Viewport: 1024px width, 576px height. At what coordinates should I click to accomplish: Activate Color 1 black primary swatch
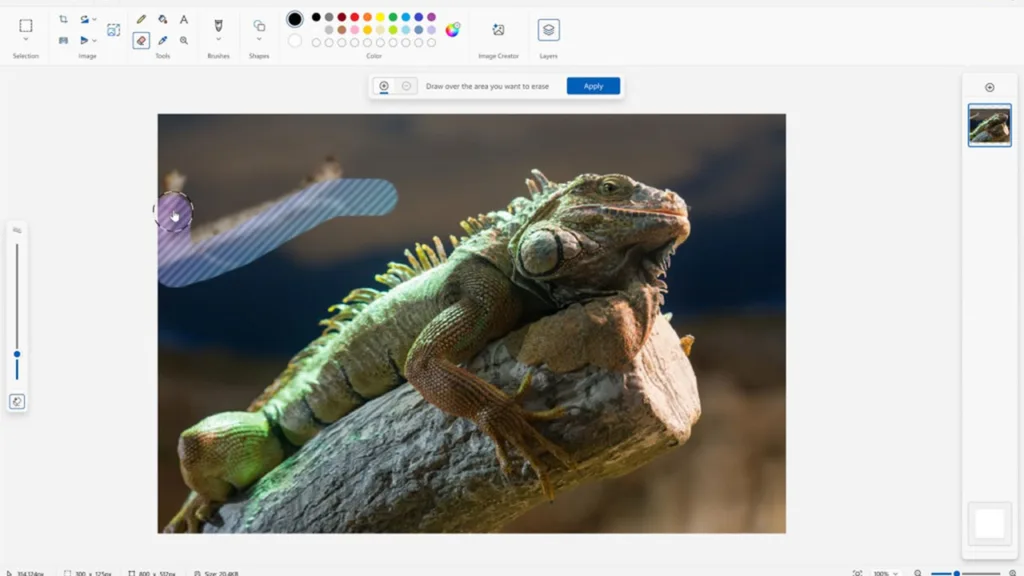click(x=295, y=19)
